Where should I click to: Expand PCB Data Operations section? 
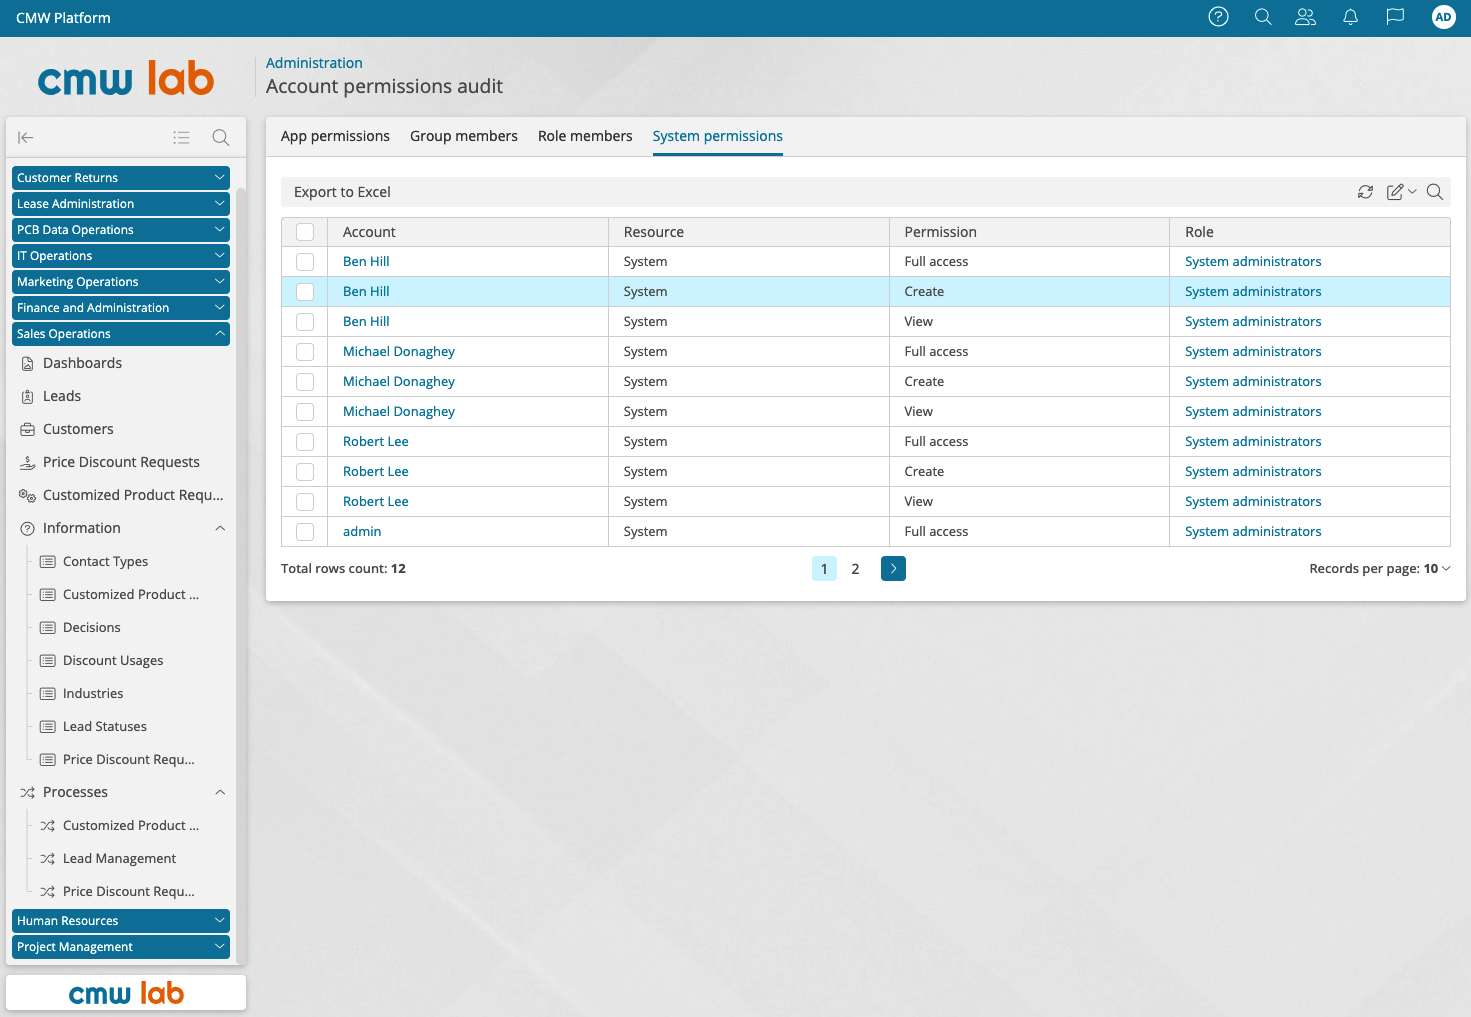[x=121, y=229]
